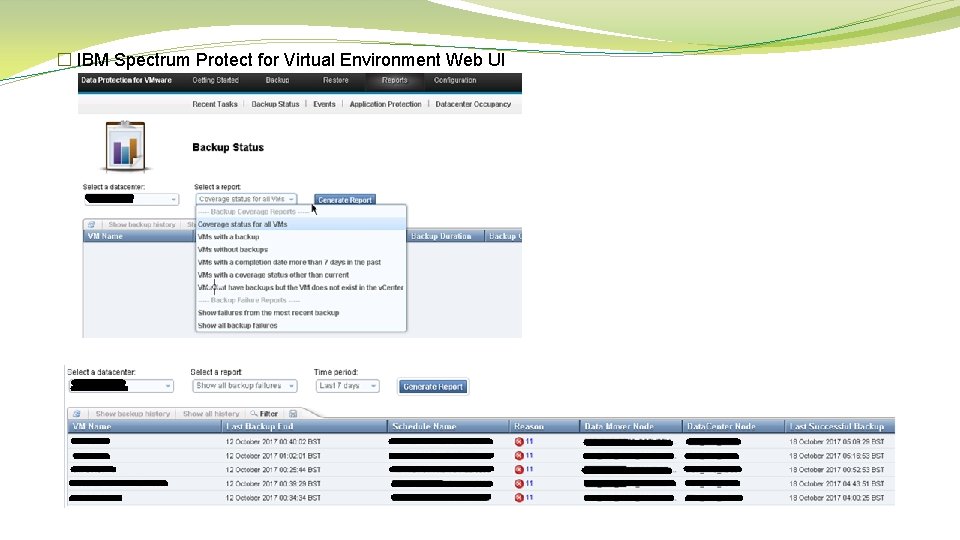Image resolution: width=960 pixels, height=540 pixels.
Task: Go to Backup Status sub-tab
Action: (x=275, y=104)
